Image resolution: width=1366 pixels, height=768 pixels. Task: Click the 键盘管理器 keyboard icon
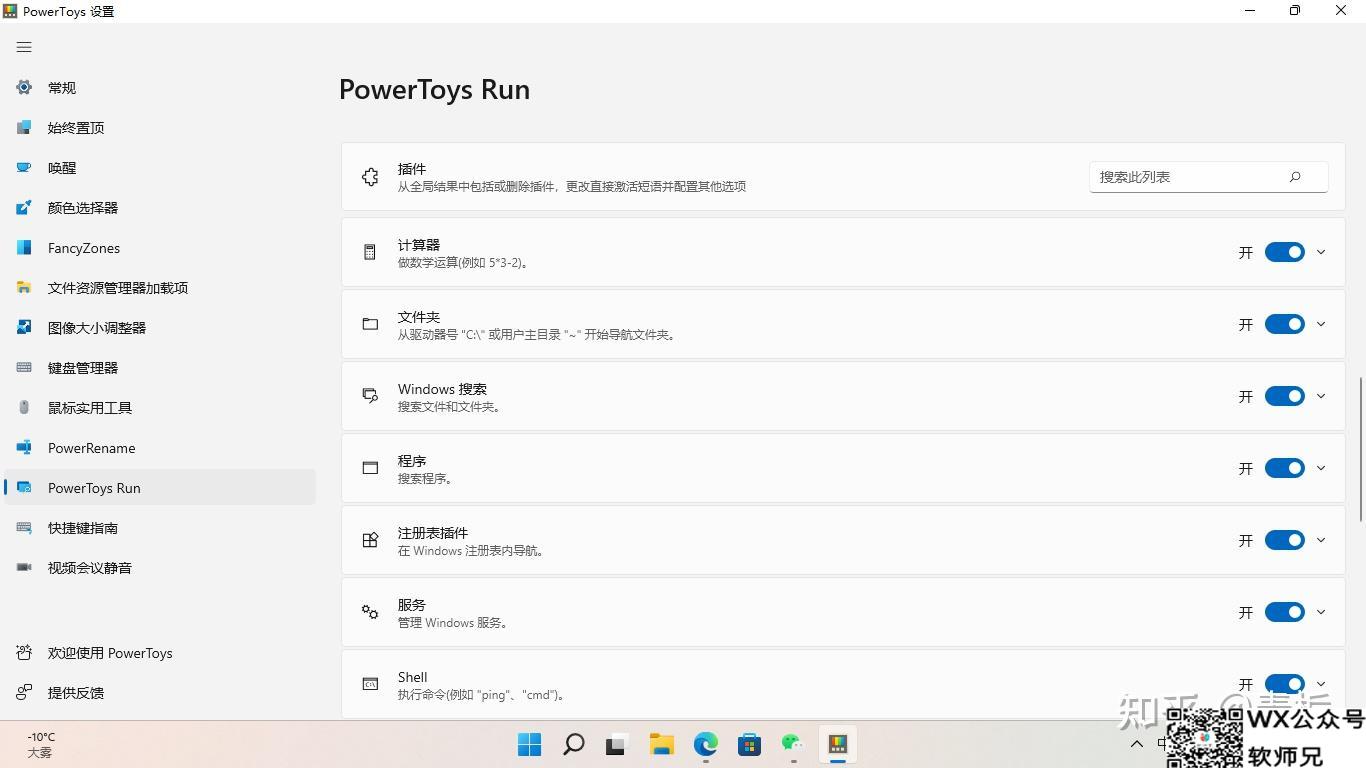(24, 368)
